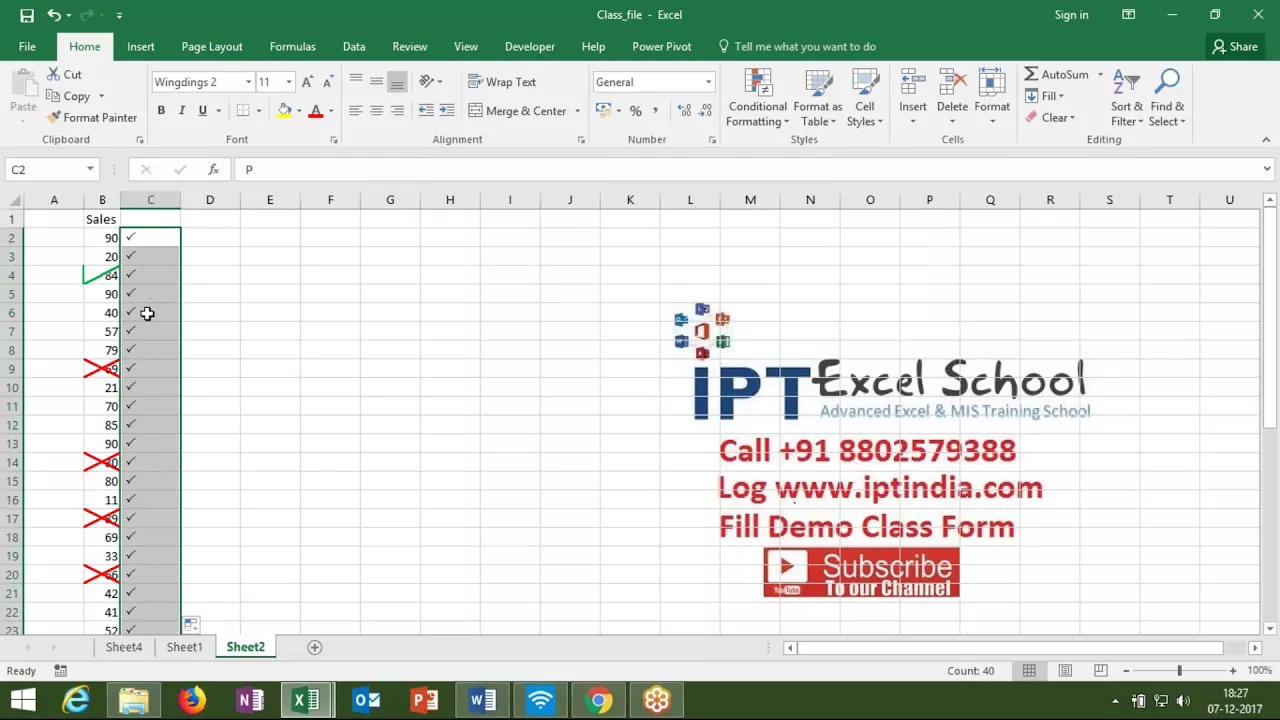Viewport: 1280px width, 720px height.
Task: Decrease the font size
Action: pos(327,82)
